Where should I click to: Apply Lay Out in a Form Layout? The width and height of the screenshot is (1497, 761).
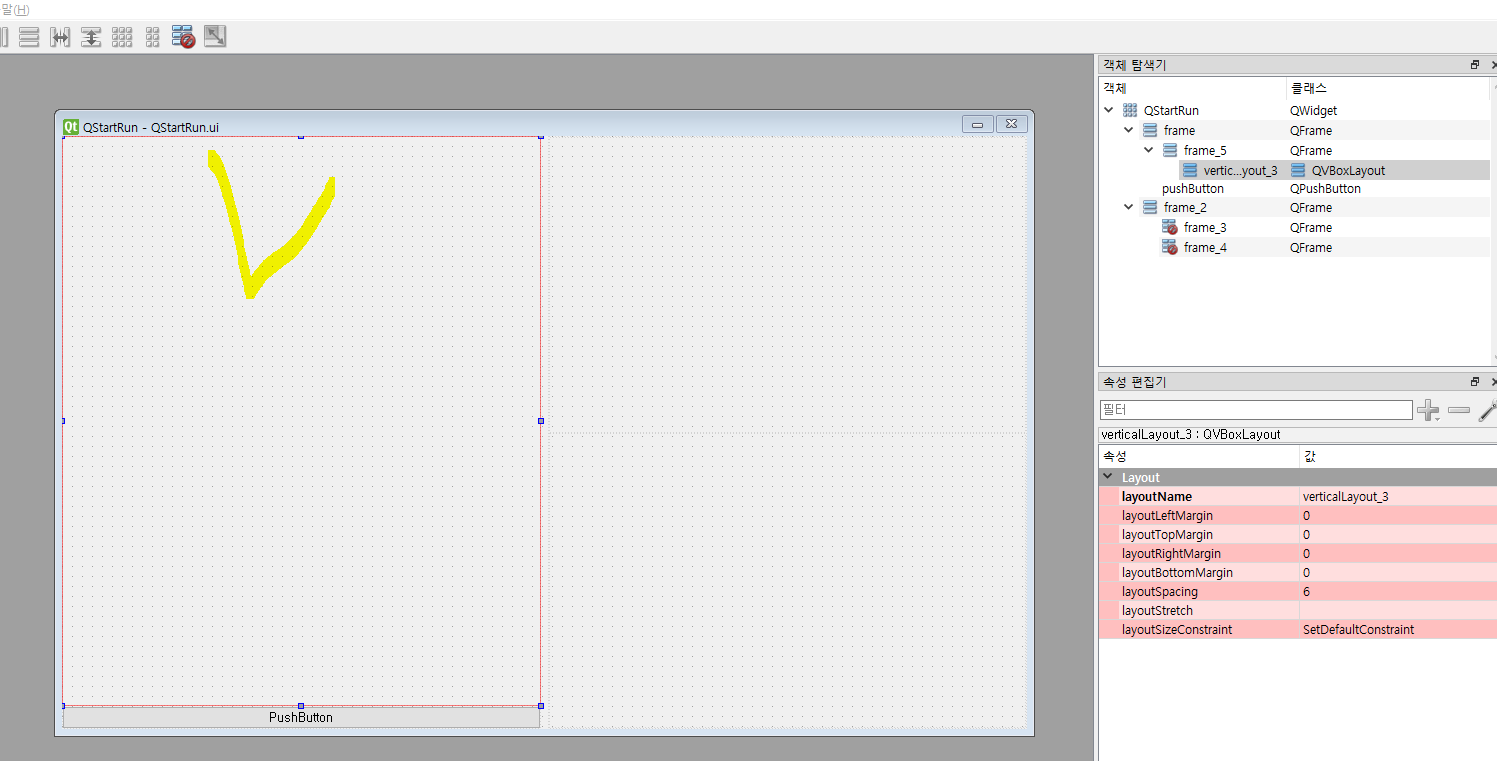(152, 37)
